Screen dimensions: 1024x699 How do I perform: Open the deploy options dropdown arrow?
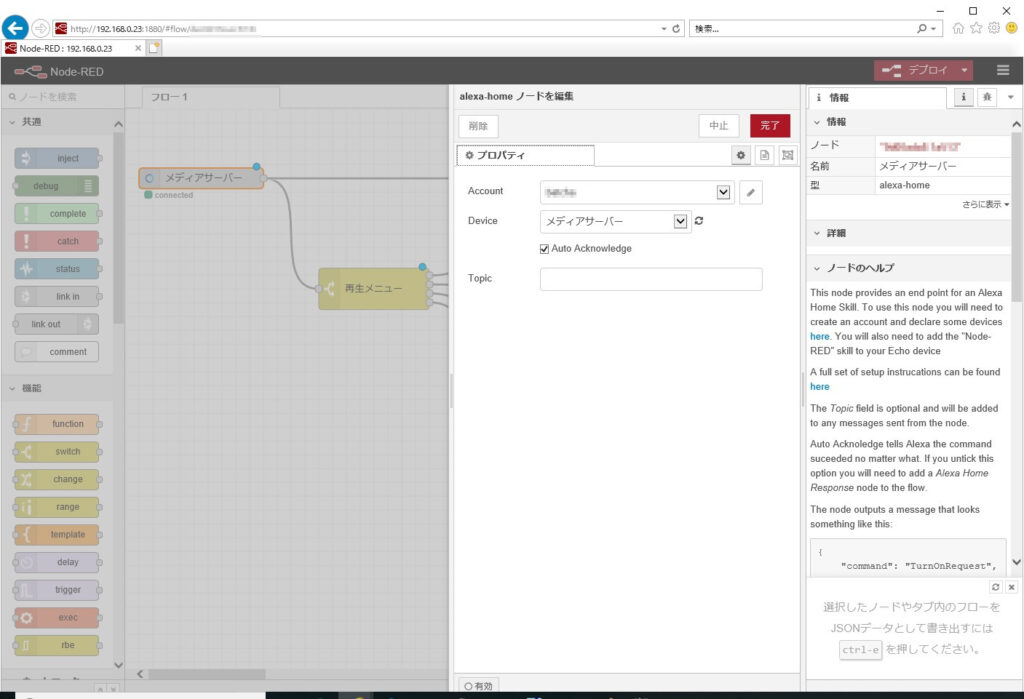pos(964,71)
